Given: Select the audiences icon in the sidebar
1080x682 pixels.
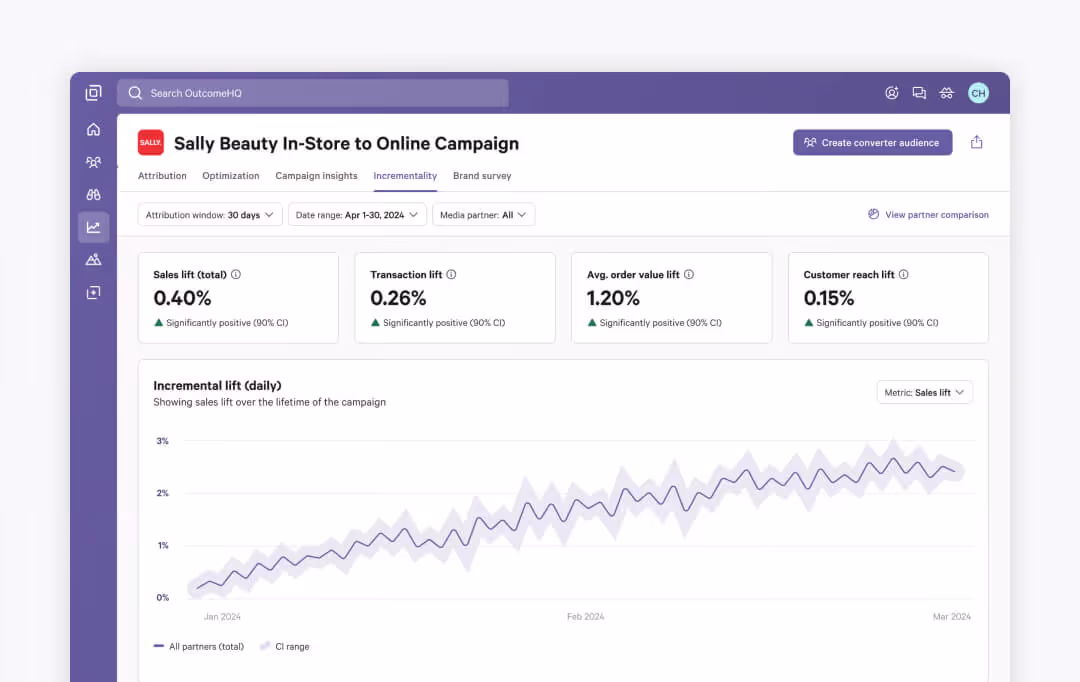Looking at the screenshot, I should click(93, 161).
